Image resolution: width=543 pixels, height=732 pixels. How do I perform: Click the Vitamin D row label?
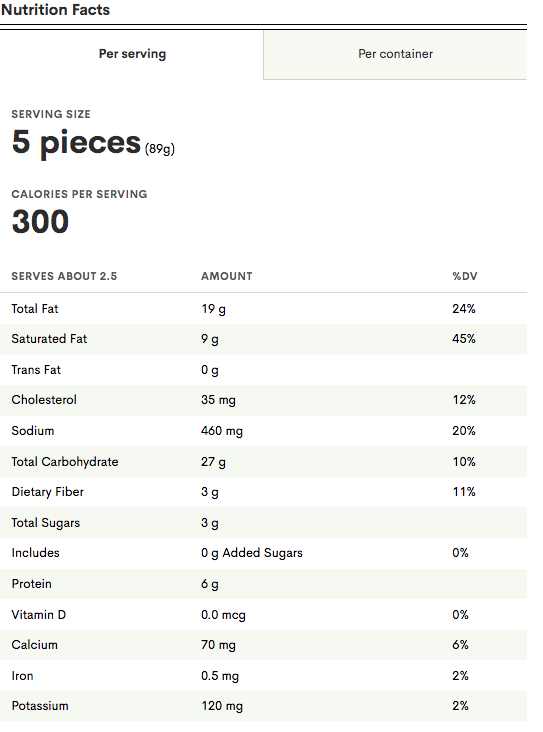[x=39, y=614]
